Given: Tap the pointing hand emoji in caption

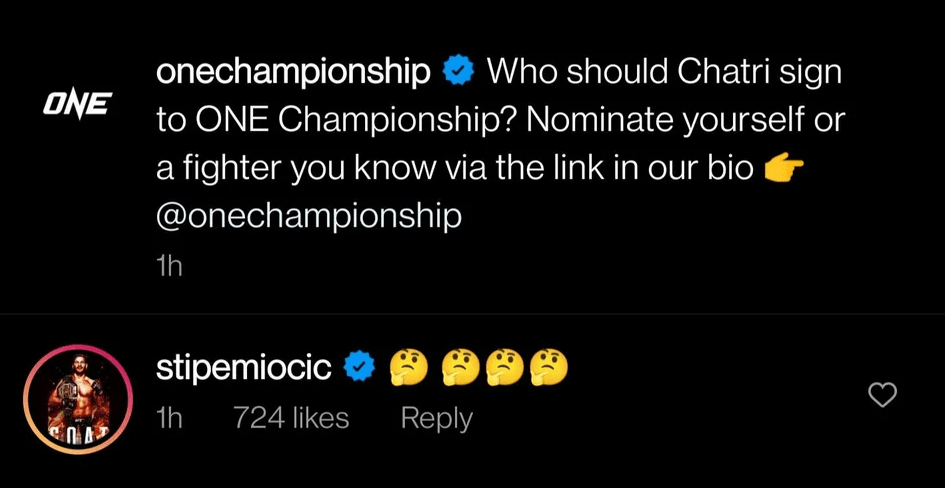Looking at the screenshot, I should pos(783,169).
